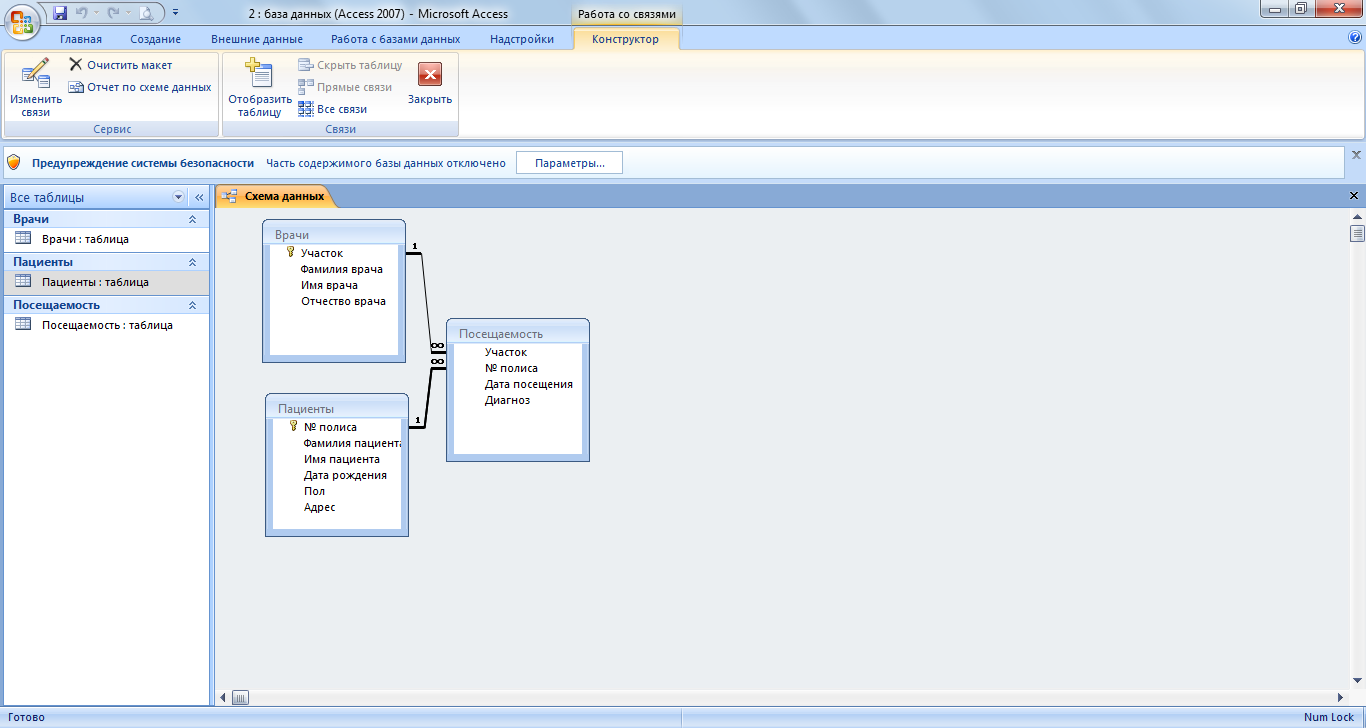
Task: Click Очистить макет in the ribbon
Action: [x=121, y=65]
